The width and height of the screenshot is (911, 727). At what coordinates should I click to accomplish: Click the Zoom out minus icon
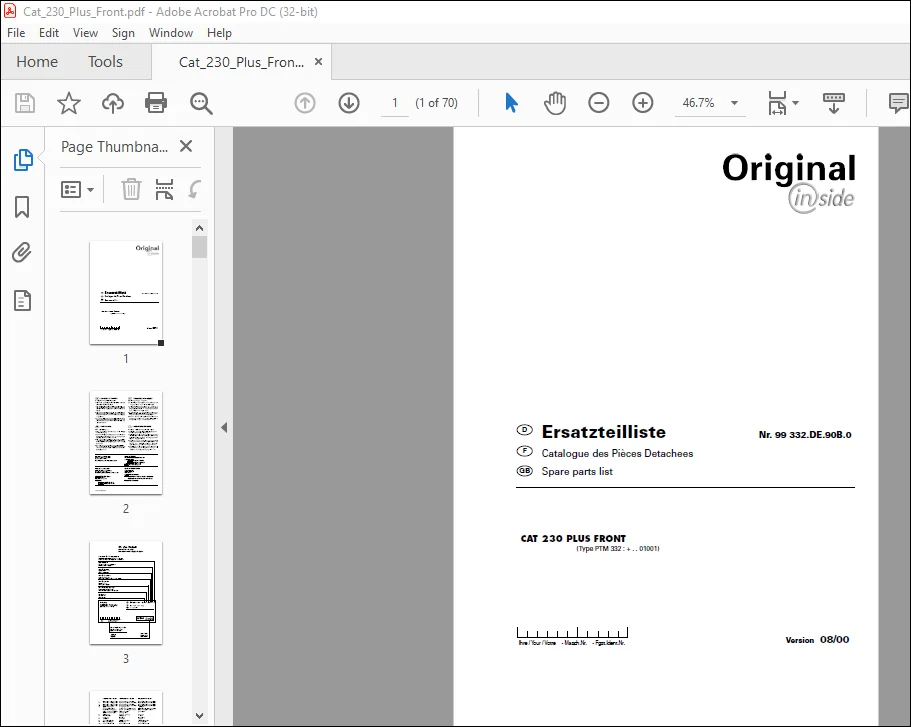tap(598, 103)
